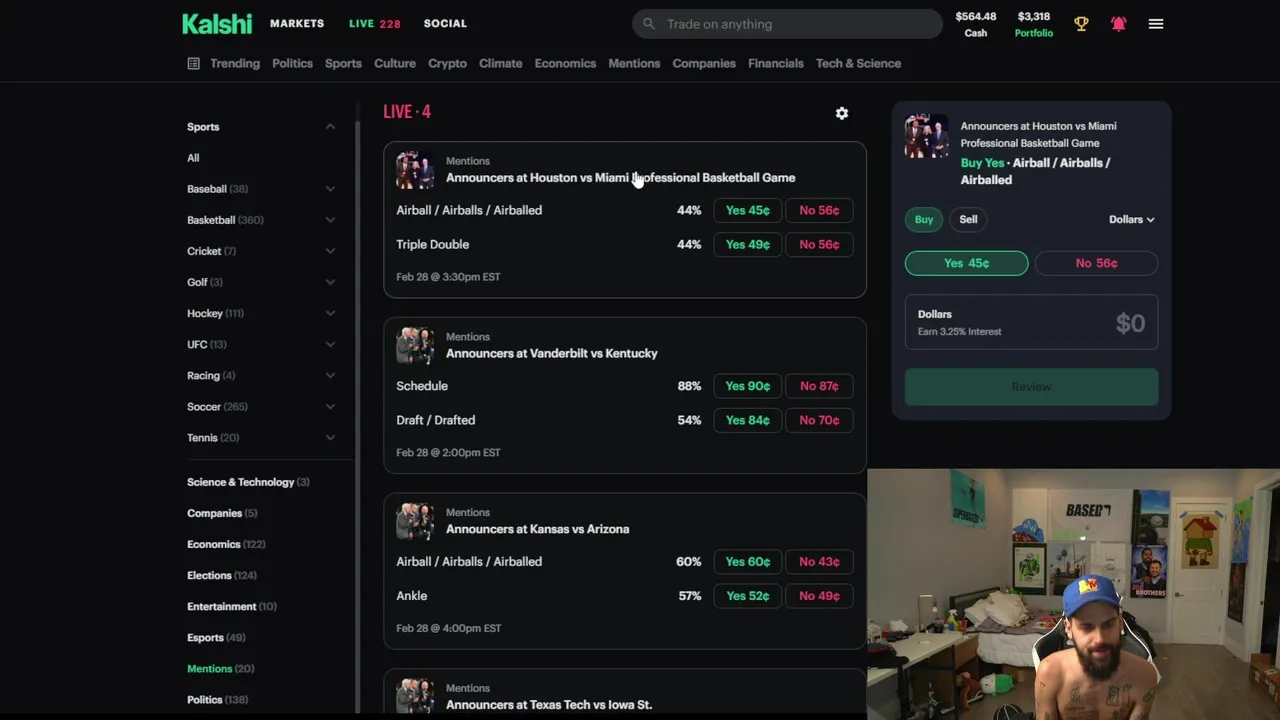Viewport: 1280px width, 720px height.
Task: Open Announcers at Texas Tech vs Iowa St.
Action: (548, 705)
